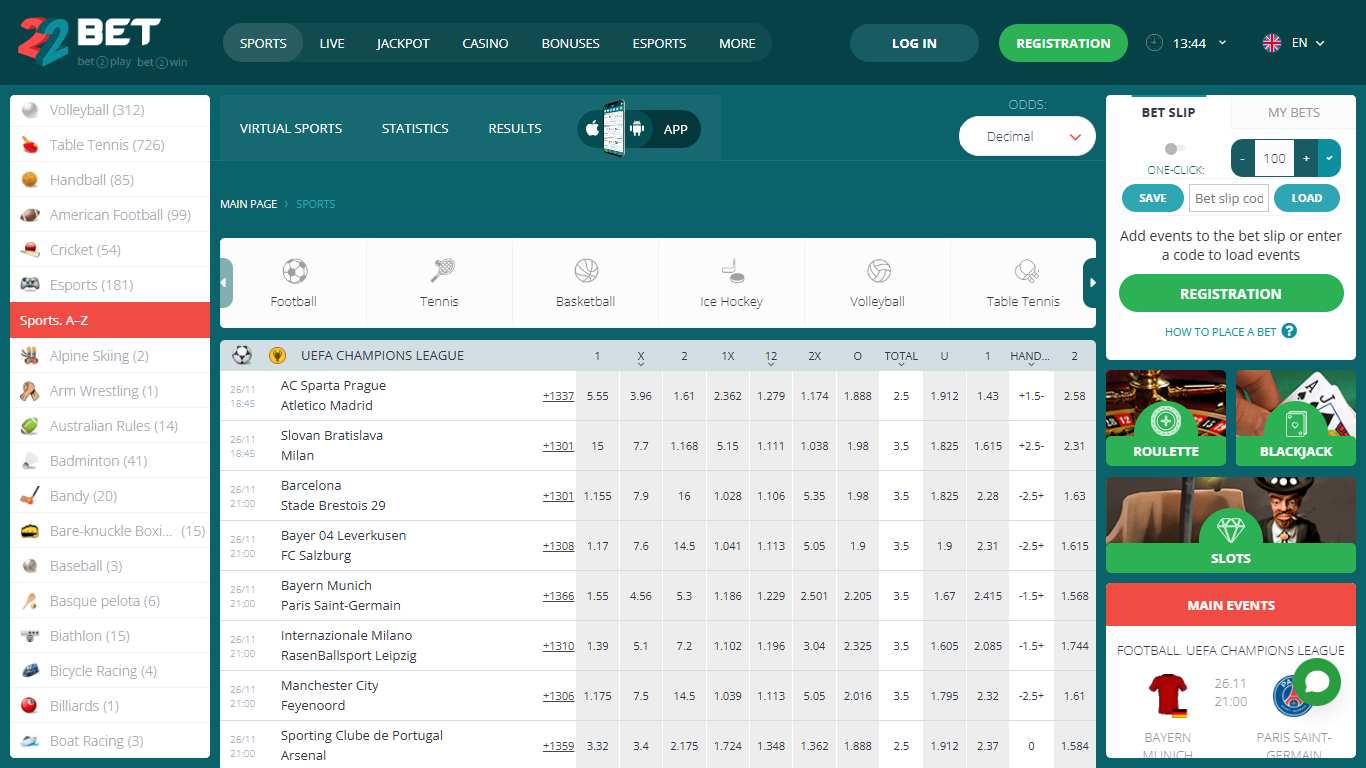Click the LOG IN button
Screen dimensions: 1366x768
(x=914, y=43)
